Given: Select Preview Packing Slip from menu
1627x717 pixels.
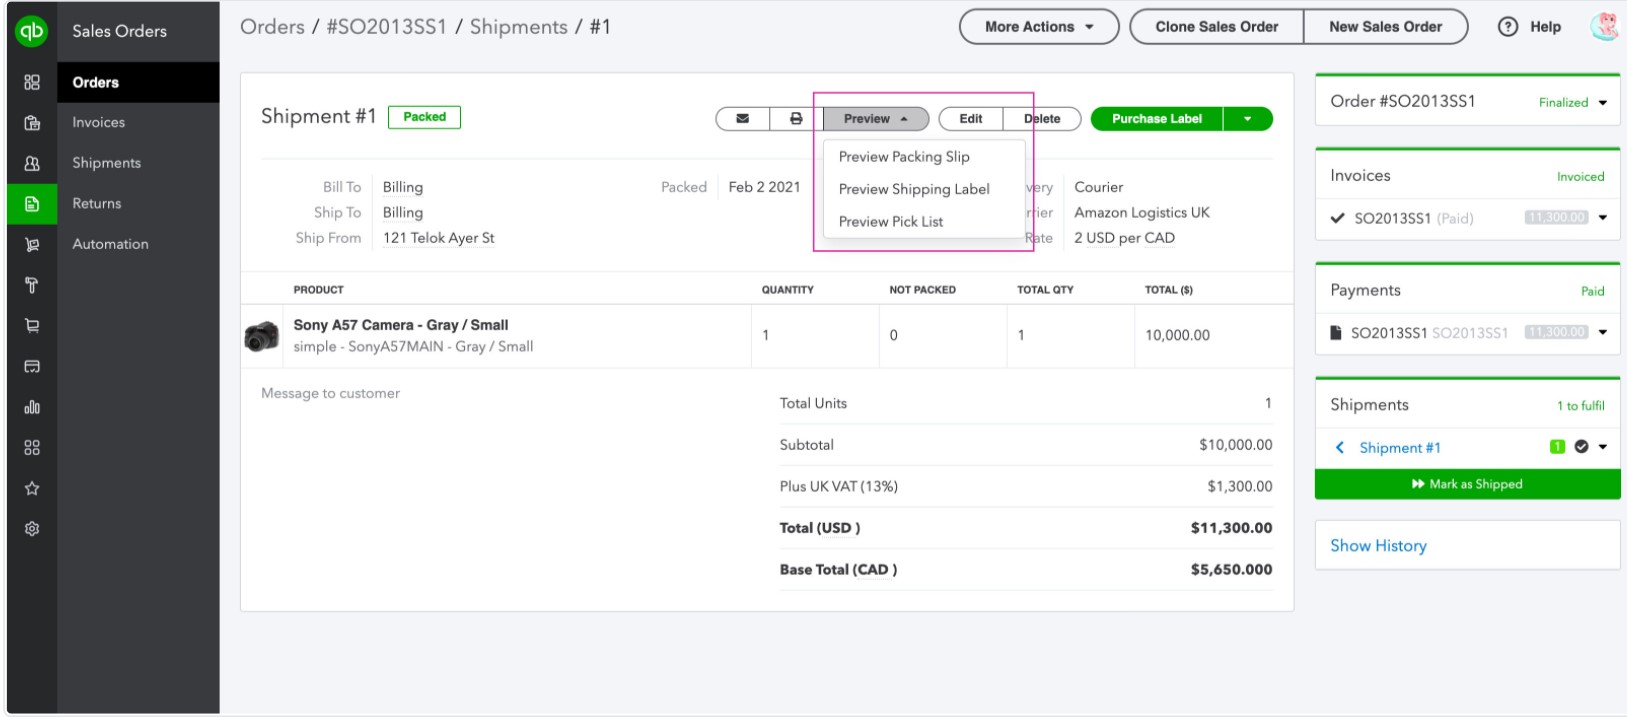Looking at the screenshot, I should [x=904, y=157].
